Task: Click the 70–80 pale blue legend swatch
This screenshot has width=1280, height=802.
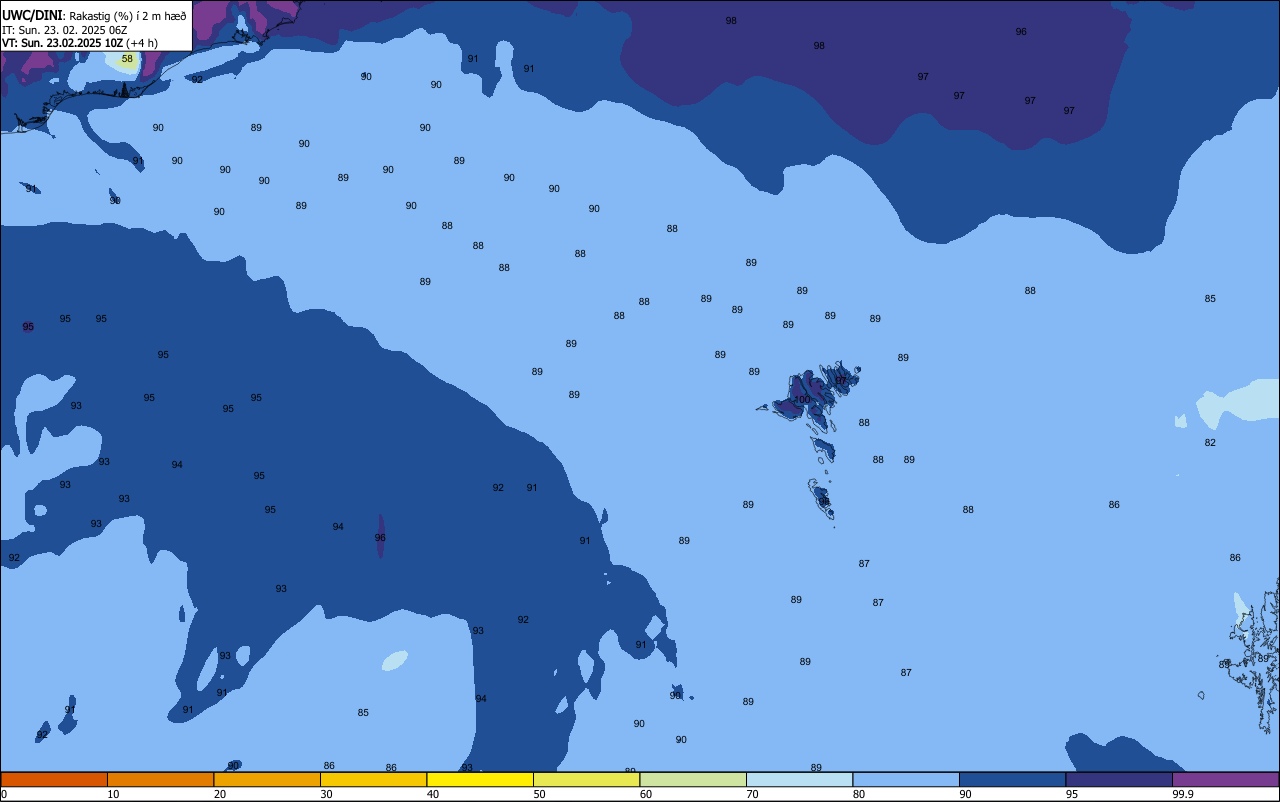Action: pyautogui.click(x=799, y=779)
